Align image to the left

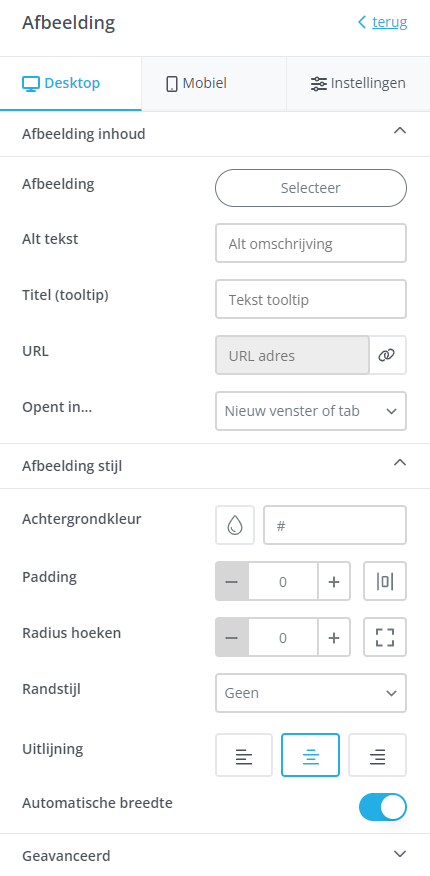pos(244,755)
